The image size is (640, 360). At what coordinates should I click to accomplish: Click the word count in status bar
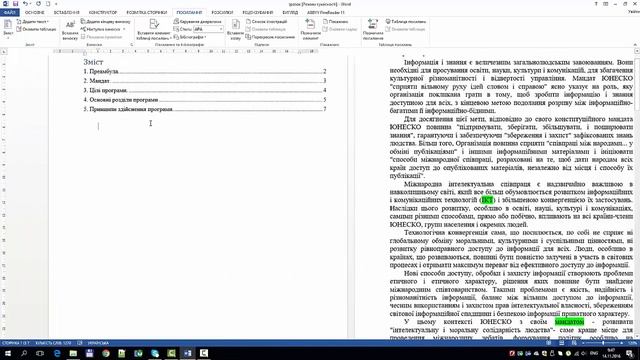tap(53, 343)
